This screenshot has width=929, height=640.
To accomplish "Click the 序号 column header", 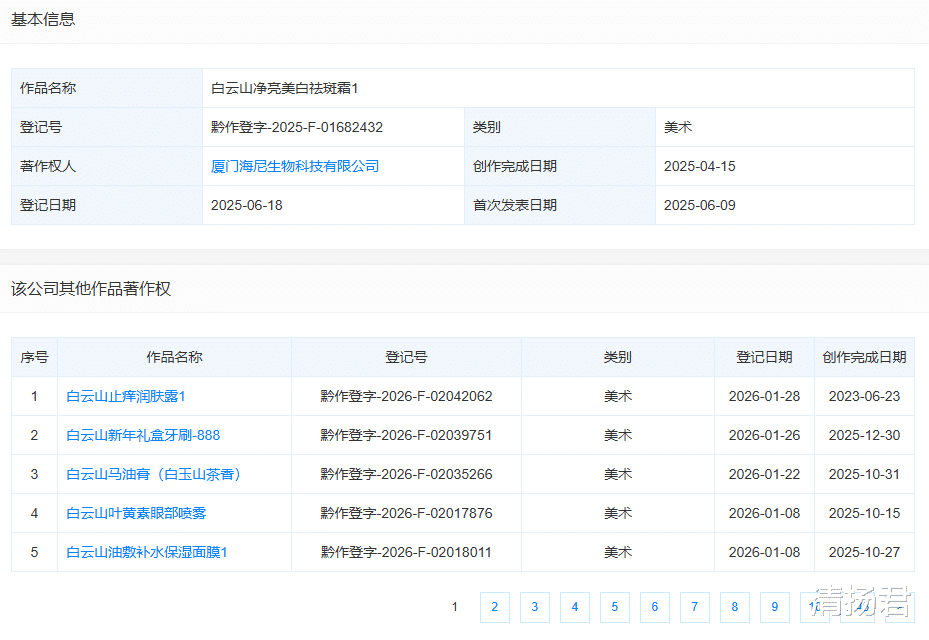I will [34, 357].
